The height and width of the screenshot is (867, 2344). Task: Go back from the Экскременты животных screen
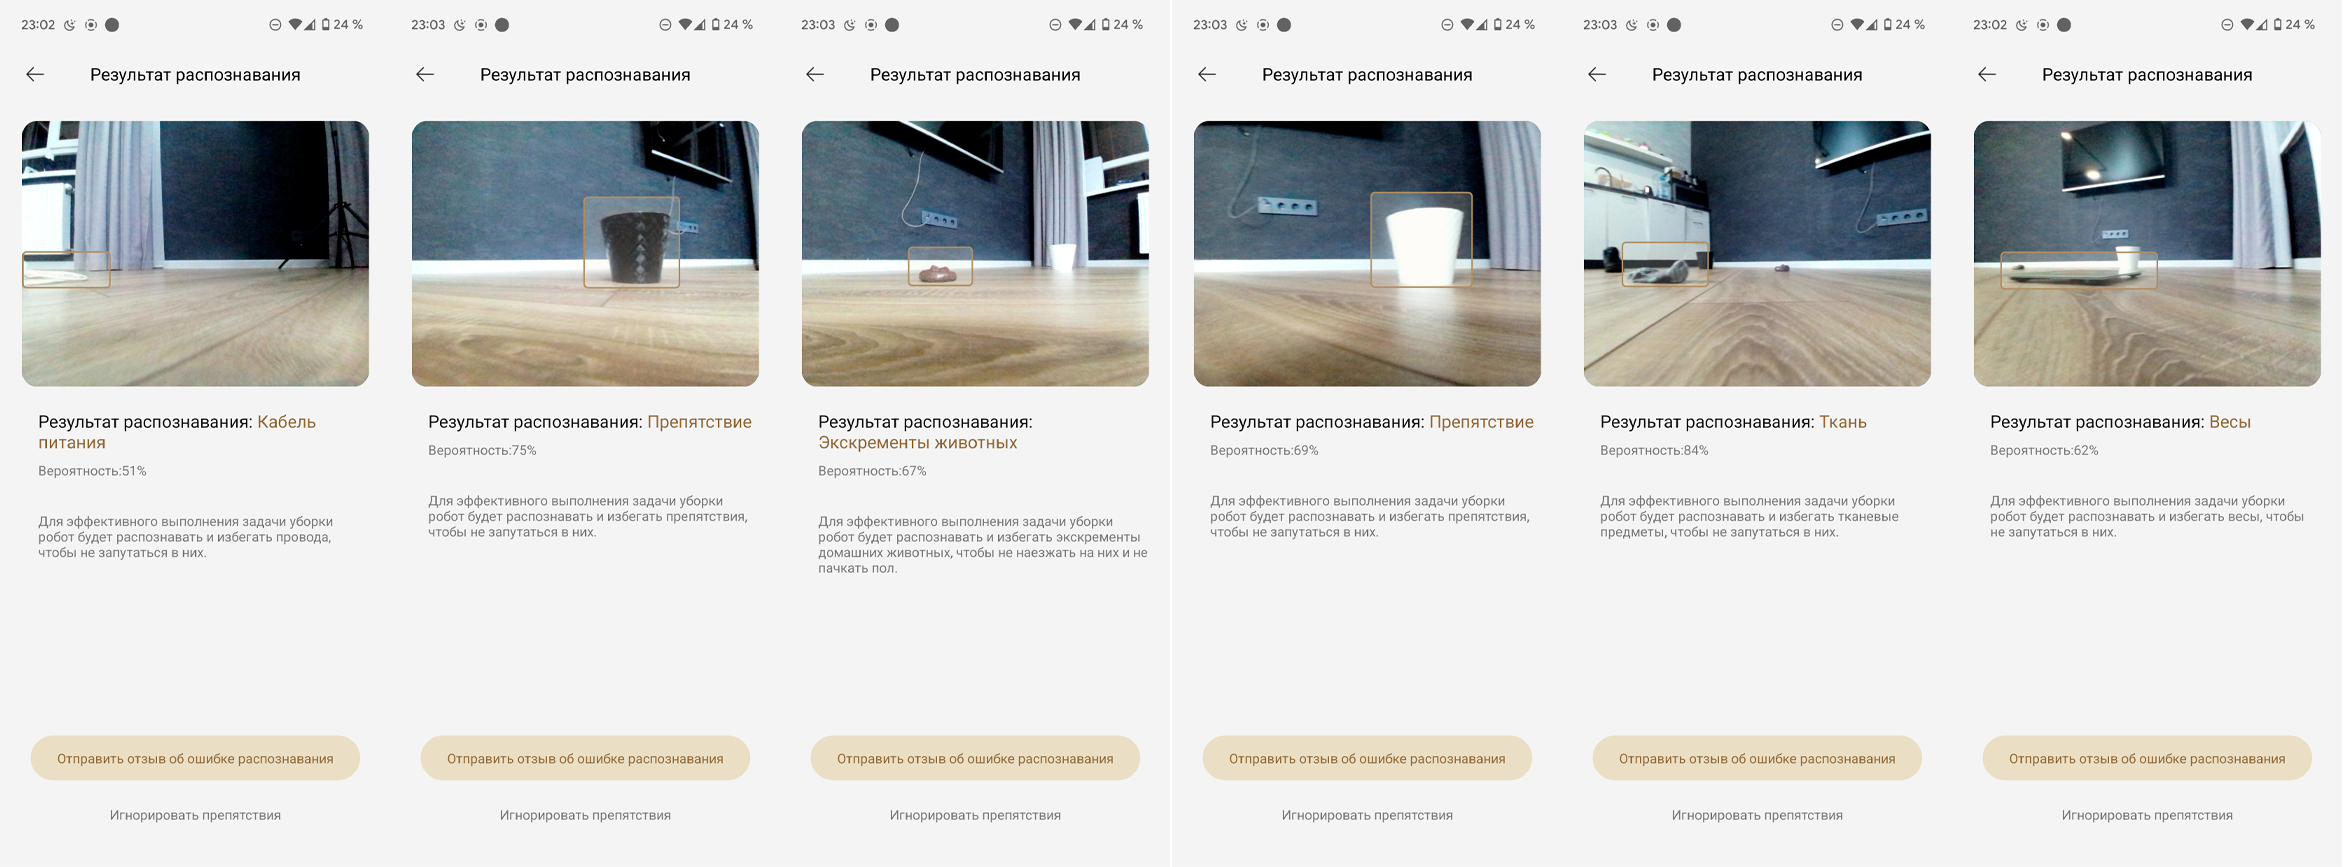point(815,74)
